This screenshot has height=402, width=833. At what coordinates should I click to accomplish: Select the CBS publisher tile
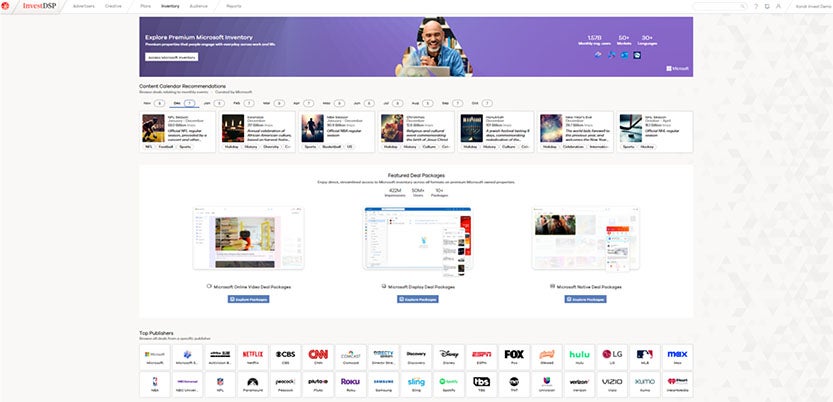pyautogui.click(x=285, y=357)
